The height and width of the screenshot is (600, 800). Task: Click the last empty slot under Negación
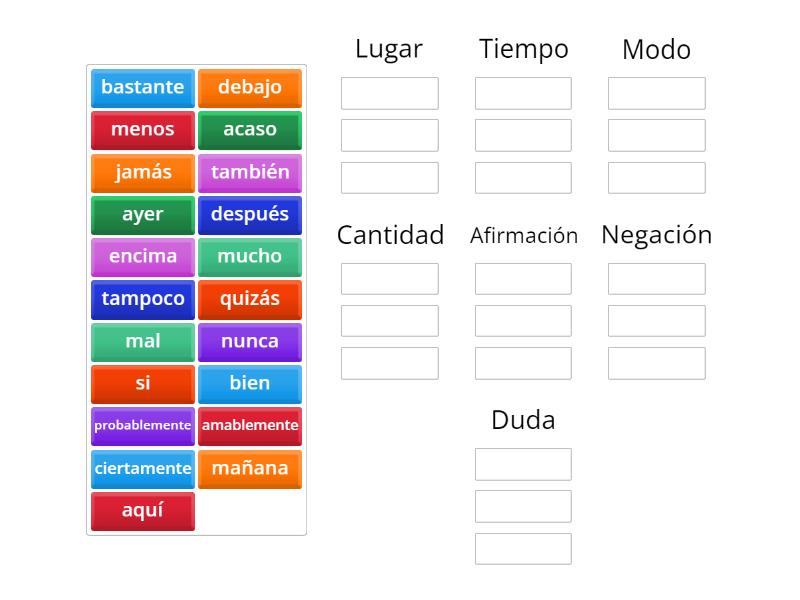[x=657, y=363]
